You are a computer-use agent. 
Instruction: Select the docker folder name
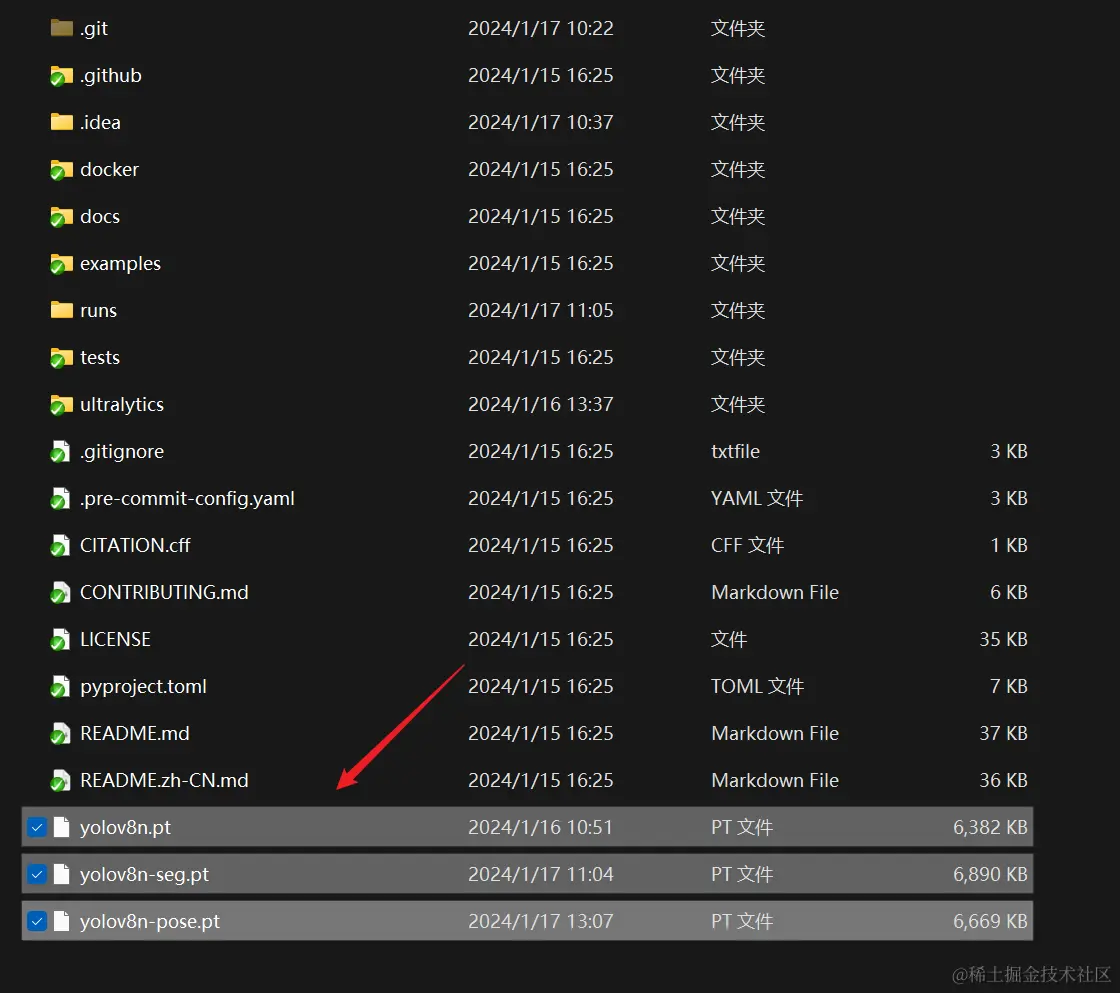click(x=109, y=169)
